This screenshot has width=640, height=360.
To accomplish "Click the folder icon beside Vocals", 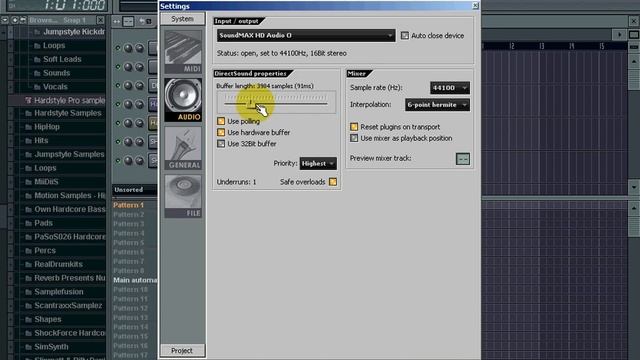I will click(37, 87).
